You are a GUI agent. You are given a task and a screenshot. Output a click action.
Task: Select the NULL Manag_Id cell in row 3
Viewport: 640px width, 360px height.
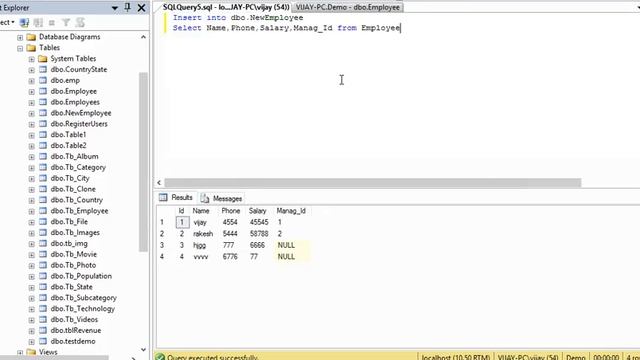coord(291,245)
